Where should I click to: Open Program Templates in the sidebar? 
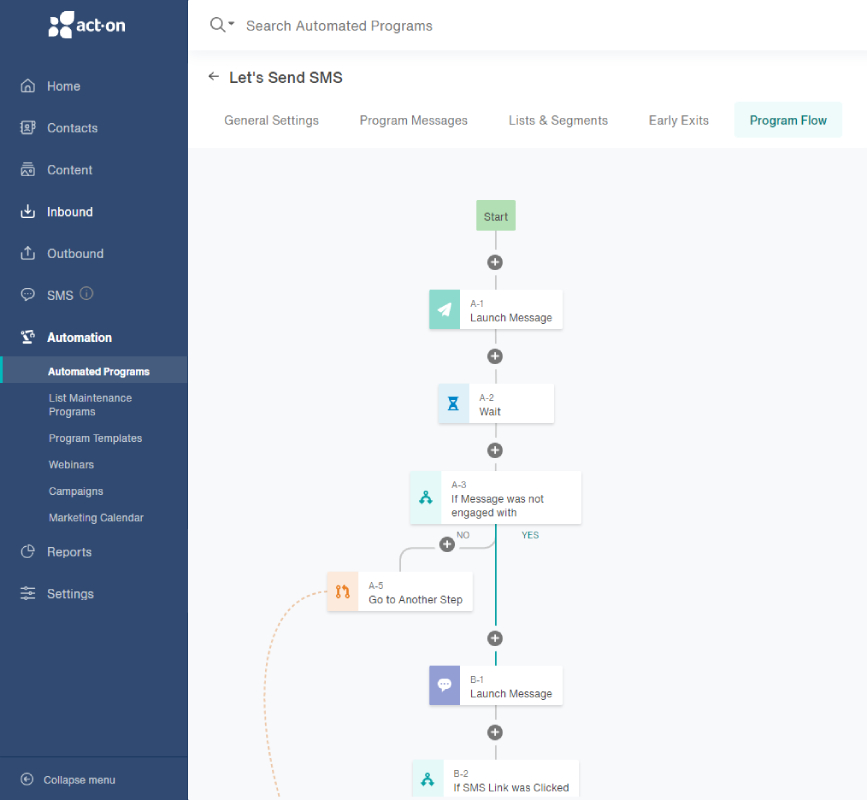(x=95, y=438)
